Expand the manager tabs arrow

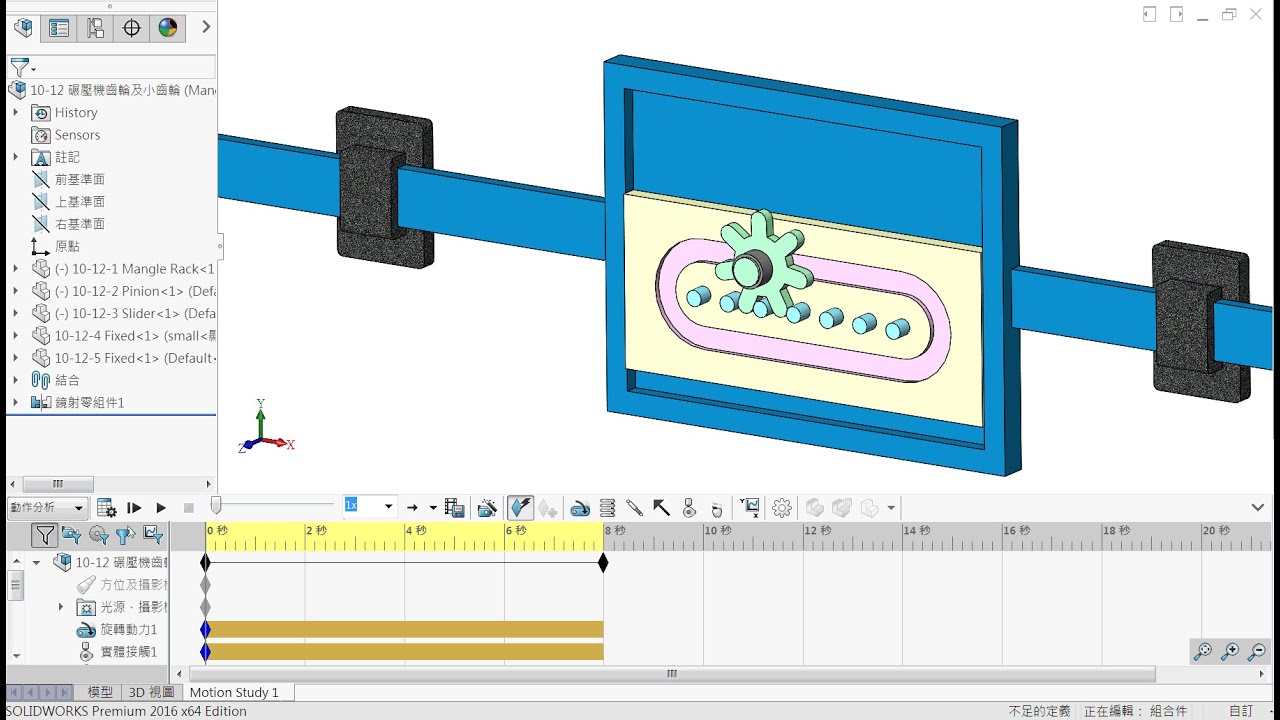pyautogui.click(x=206, y=27)
